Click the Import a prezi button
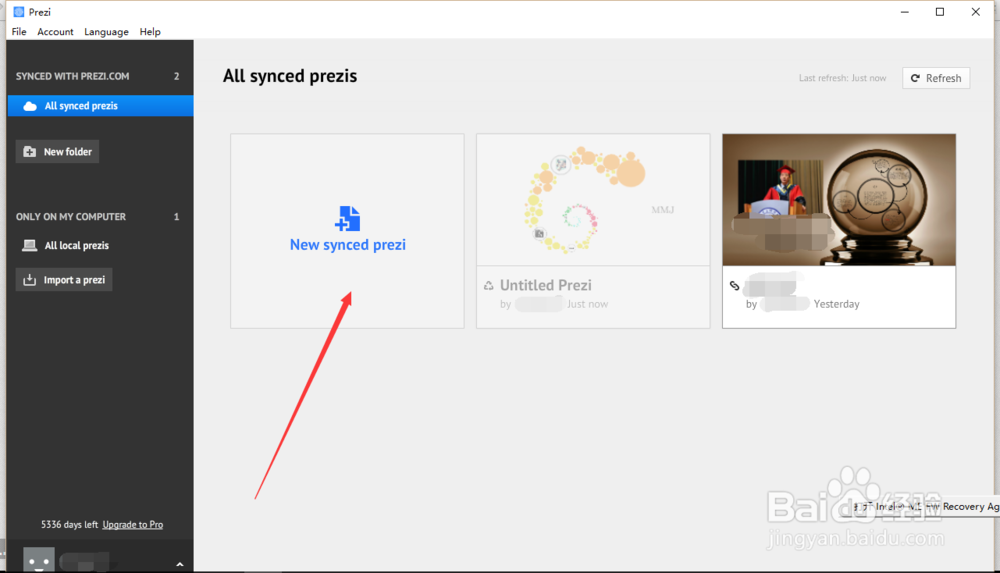The height and width of the screenshot is (573, 1000). (x=64, y=280)
